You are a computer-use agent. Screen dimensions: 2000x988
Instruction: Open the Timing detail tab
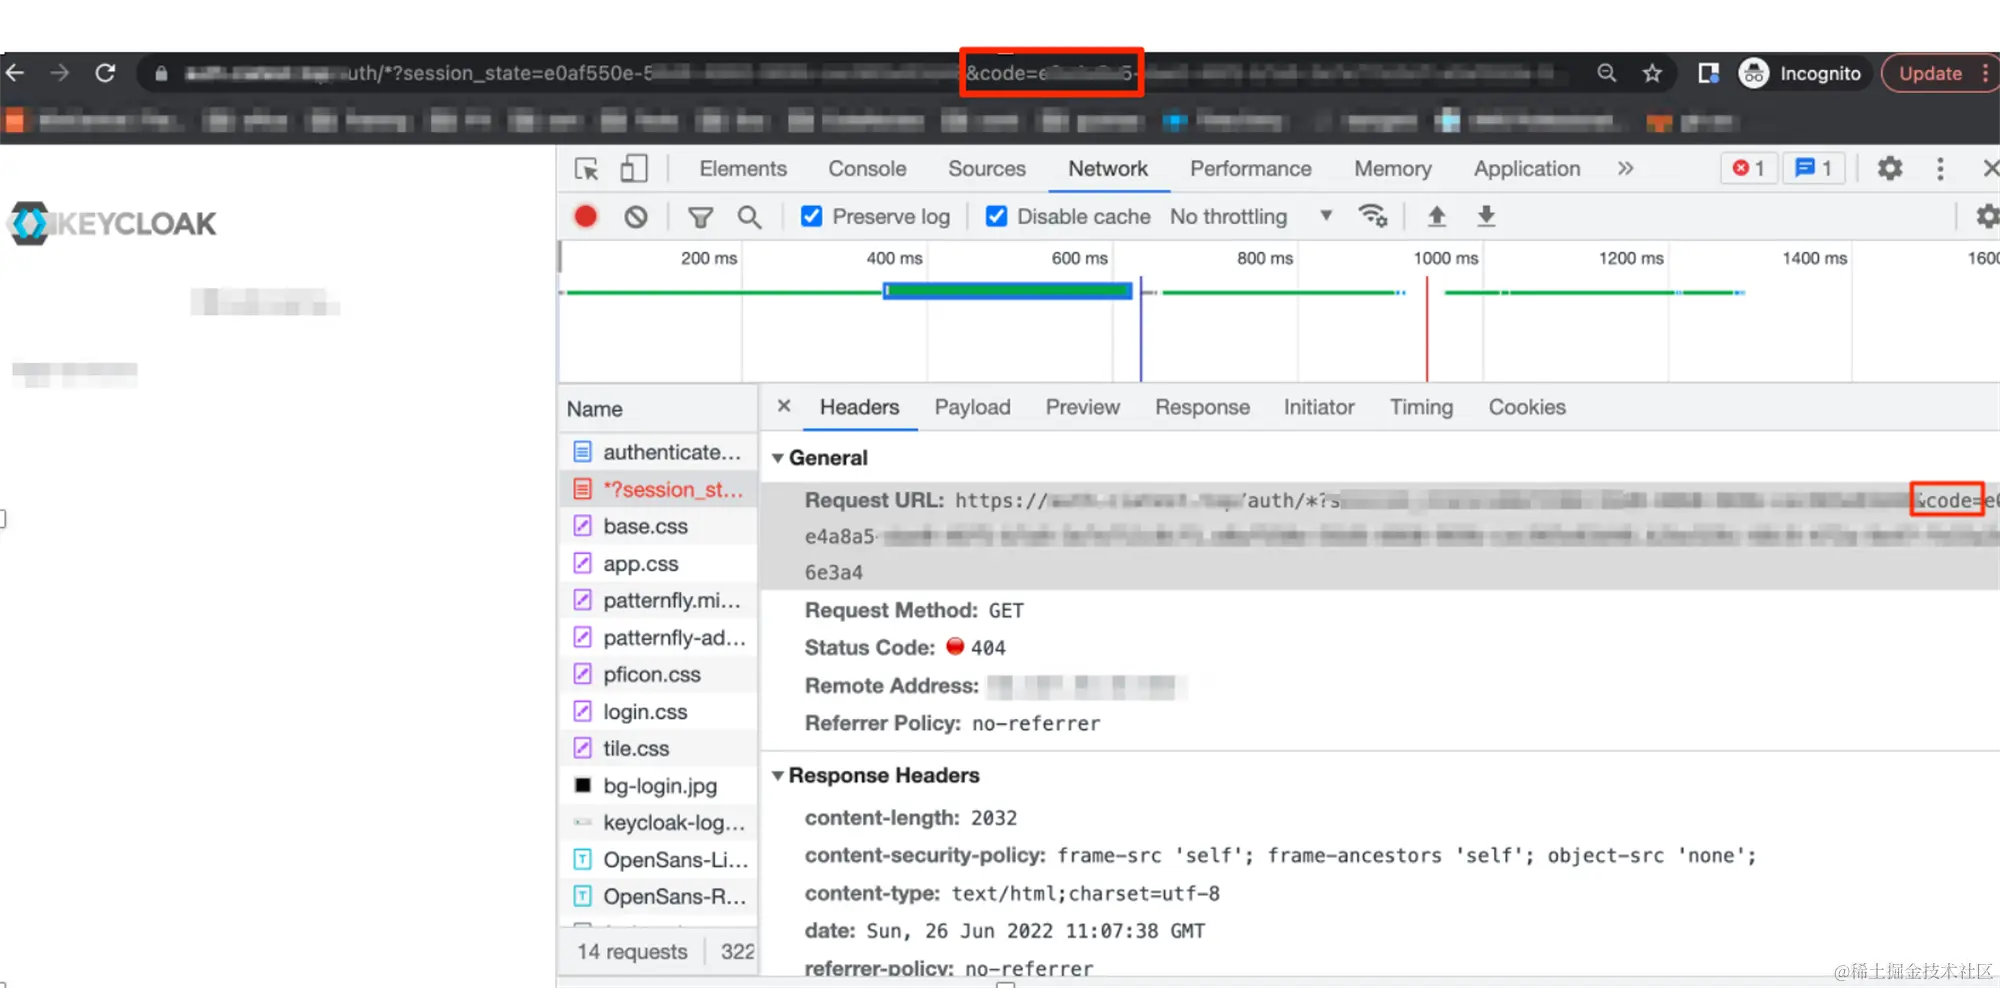[1421, 407]
